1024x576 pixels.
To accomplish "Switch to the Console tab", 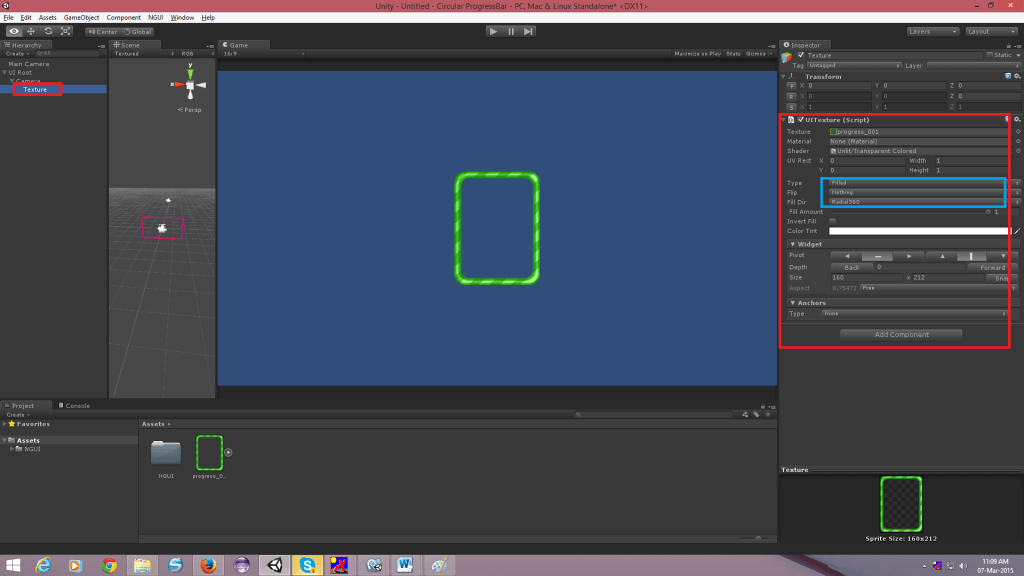I will pyautogui.click(x=75, y=406).
